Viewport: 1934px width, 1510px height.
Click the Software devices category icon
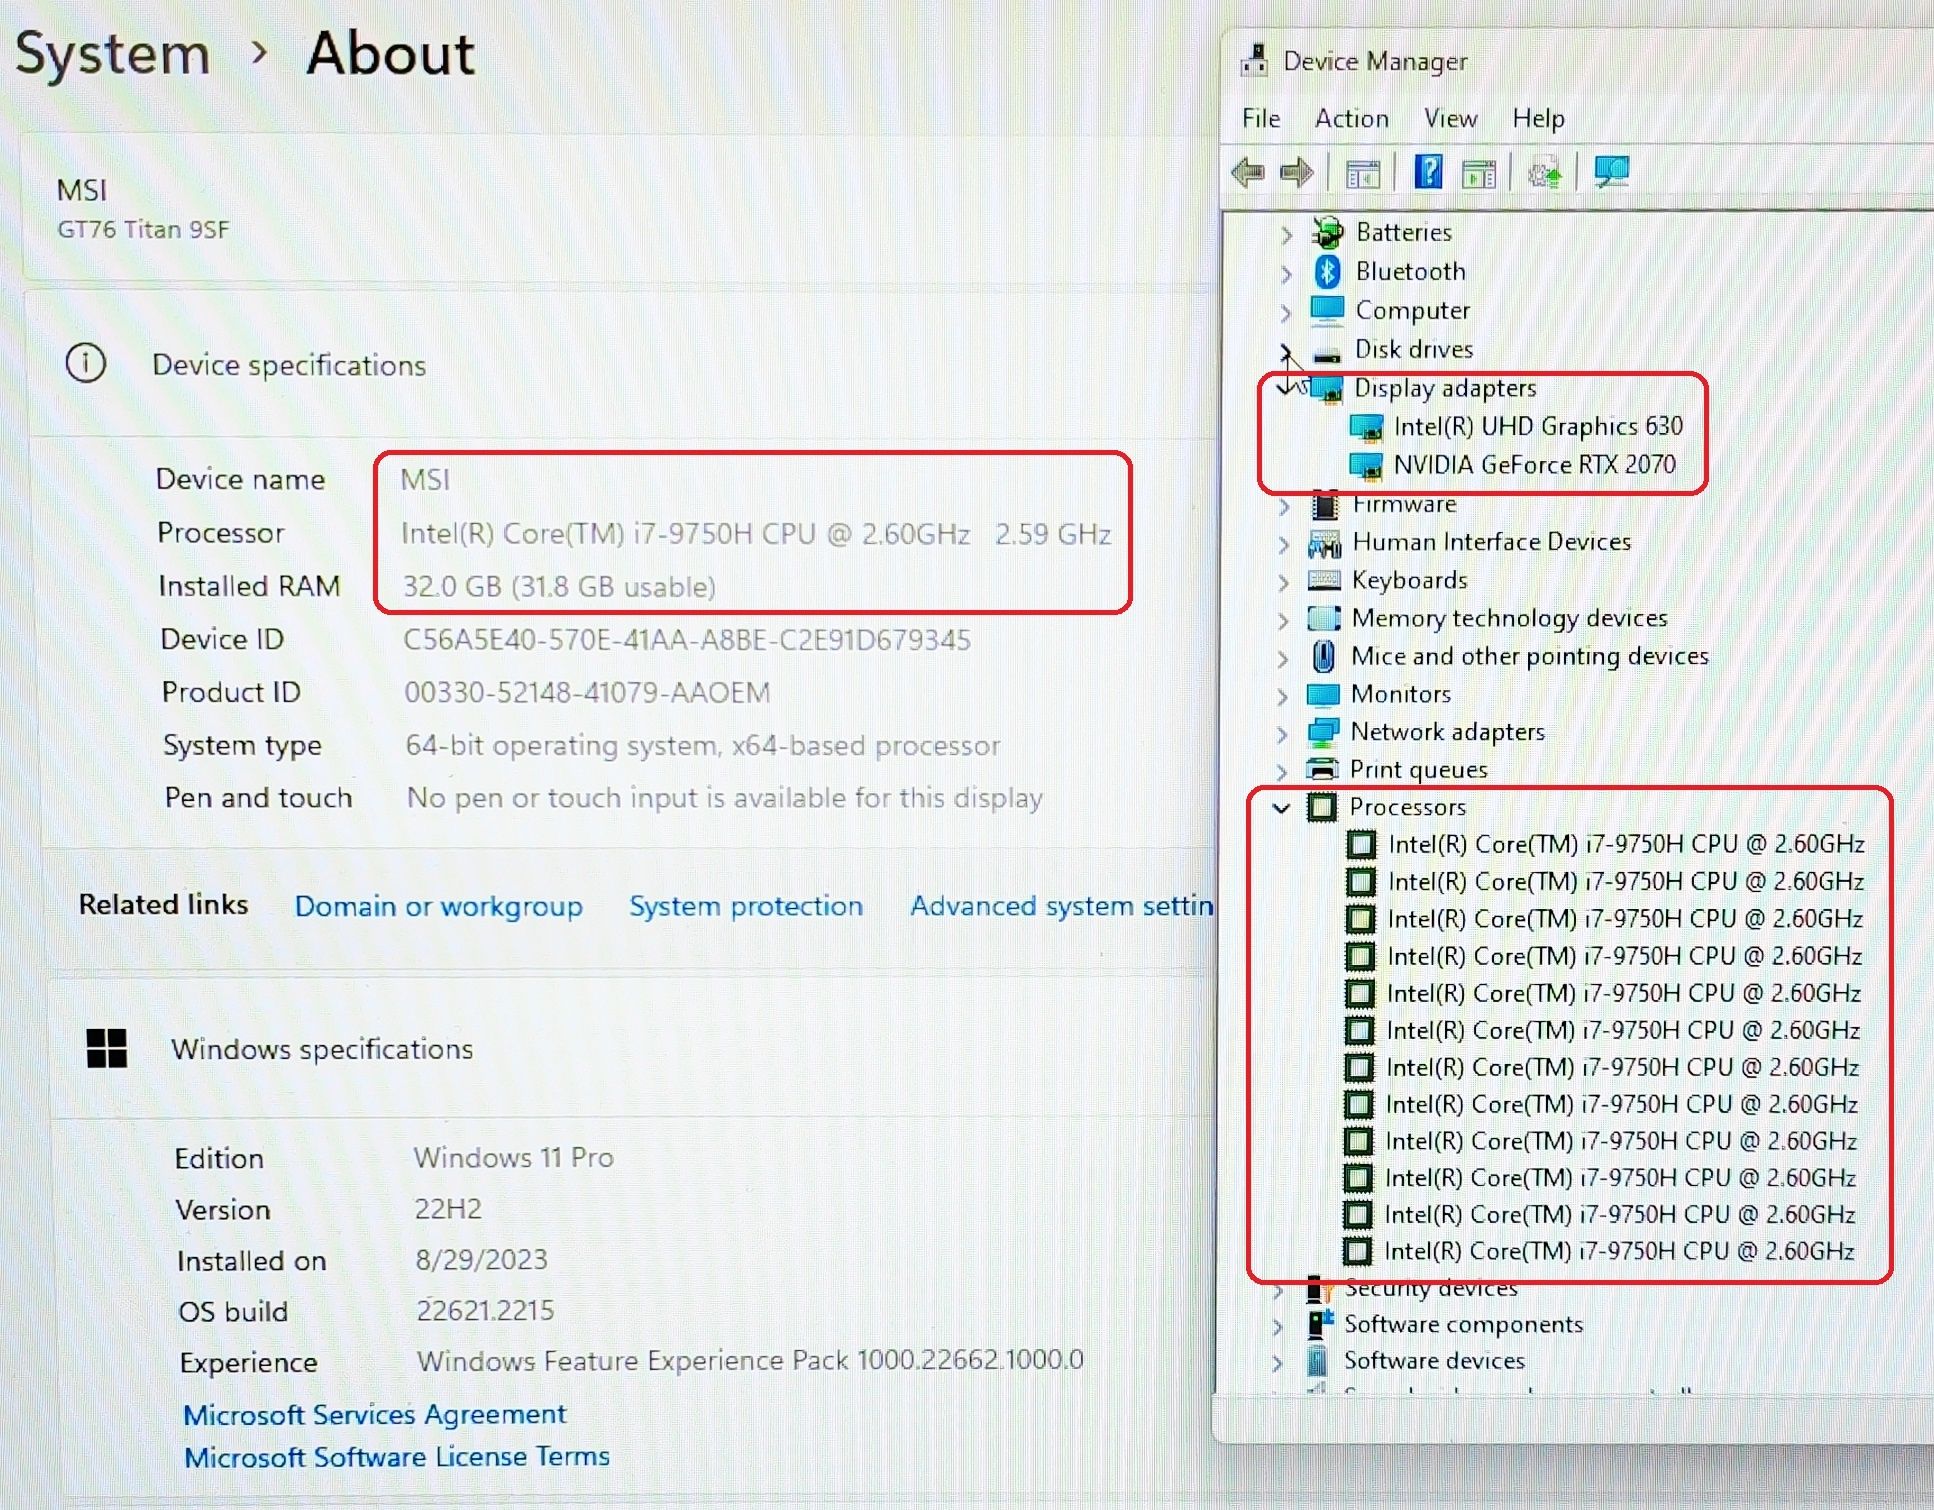click(1318, 1361)
